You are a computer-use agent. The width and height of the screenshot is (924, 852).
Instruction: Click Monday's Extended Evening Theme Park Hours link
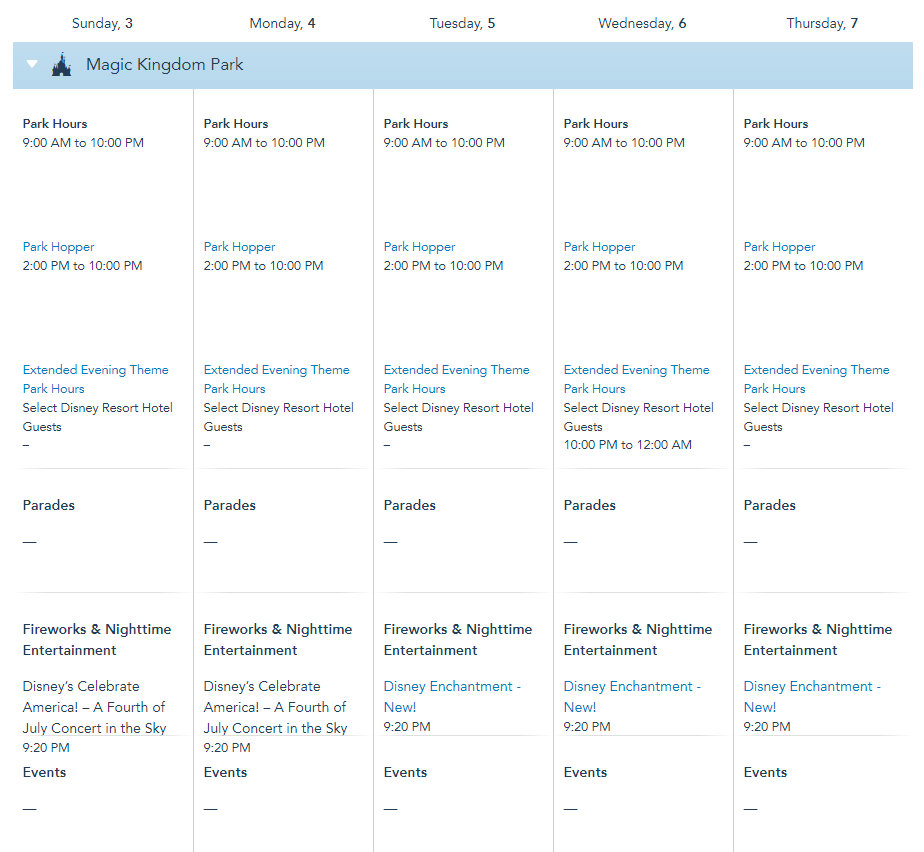276,370
